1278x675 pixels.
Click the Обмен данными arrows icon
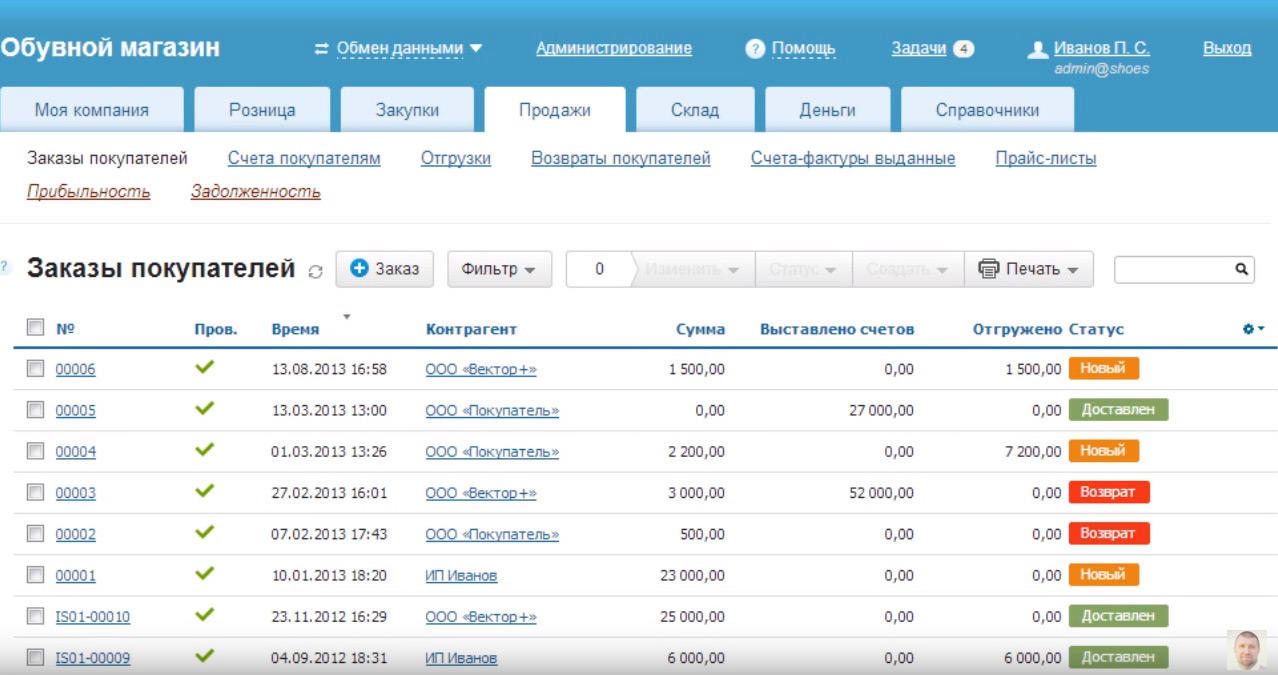pyautogui.click(x=322, y=48)
